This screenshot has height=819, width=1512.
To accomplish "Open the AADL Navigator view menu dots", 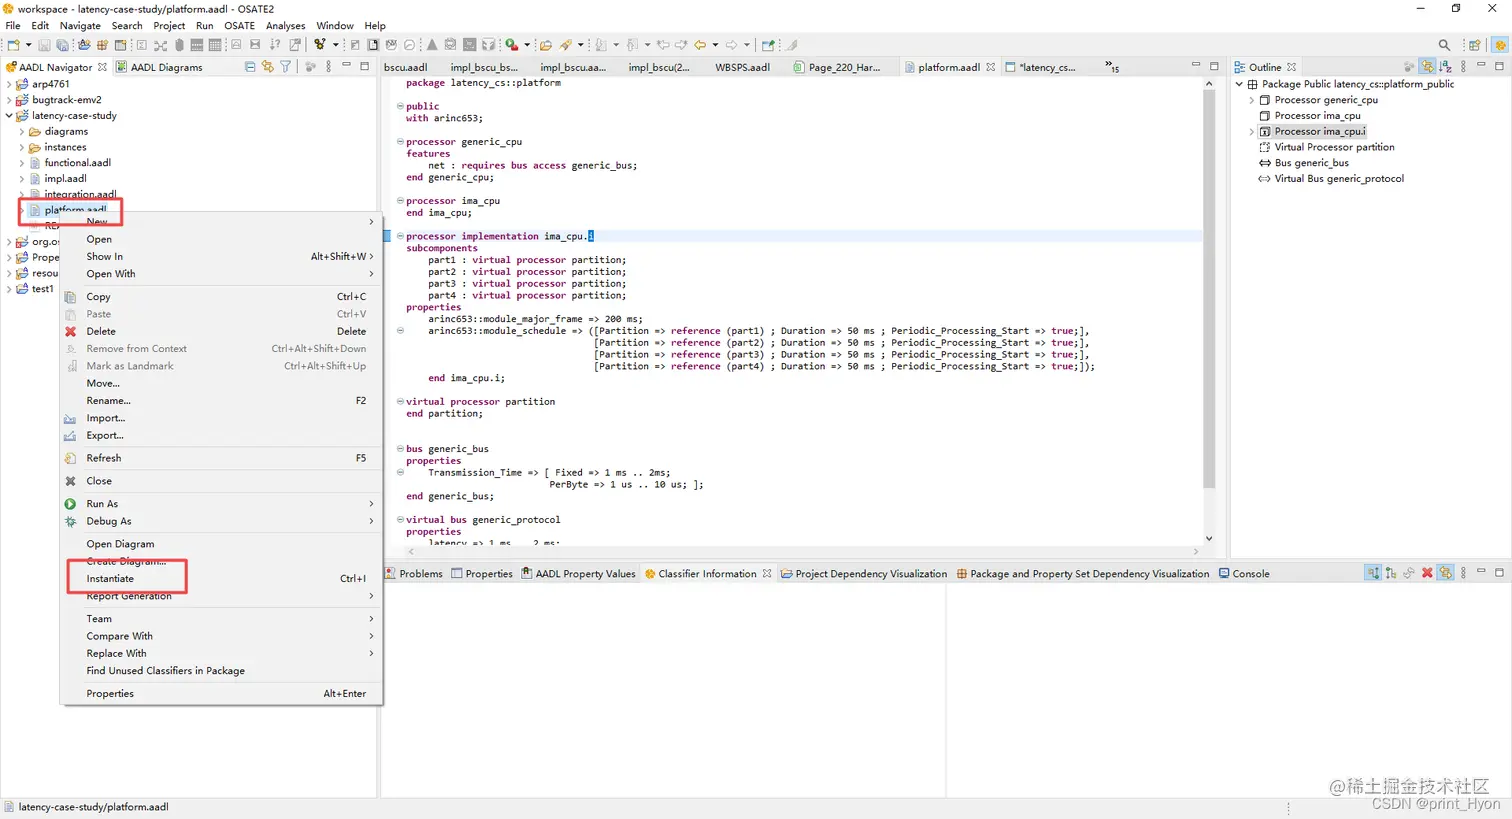I will pyautogui.click(x=328, y=67).
